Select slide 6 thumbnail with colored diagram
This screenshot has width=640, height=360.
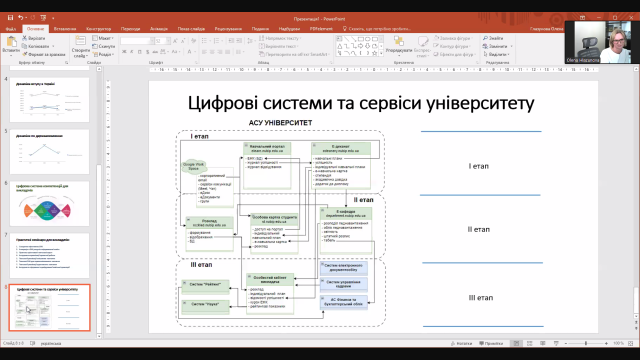click(x=49, y=204)
